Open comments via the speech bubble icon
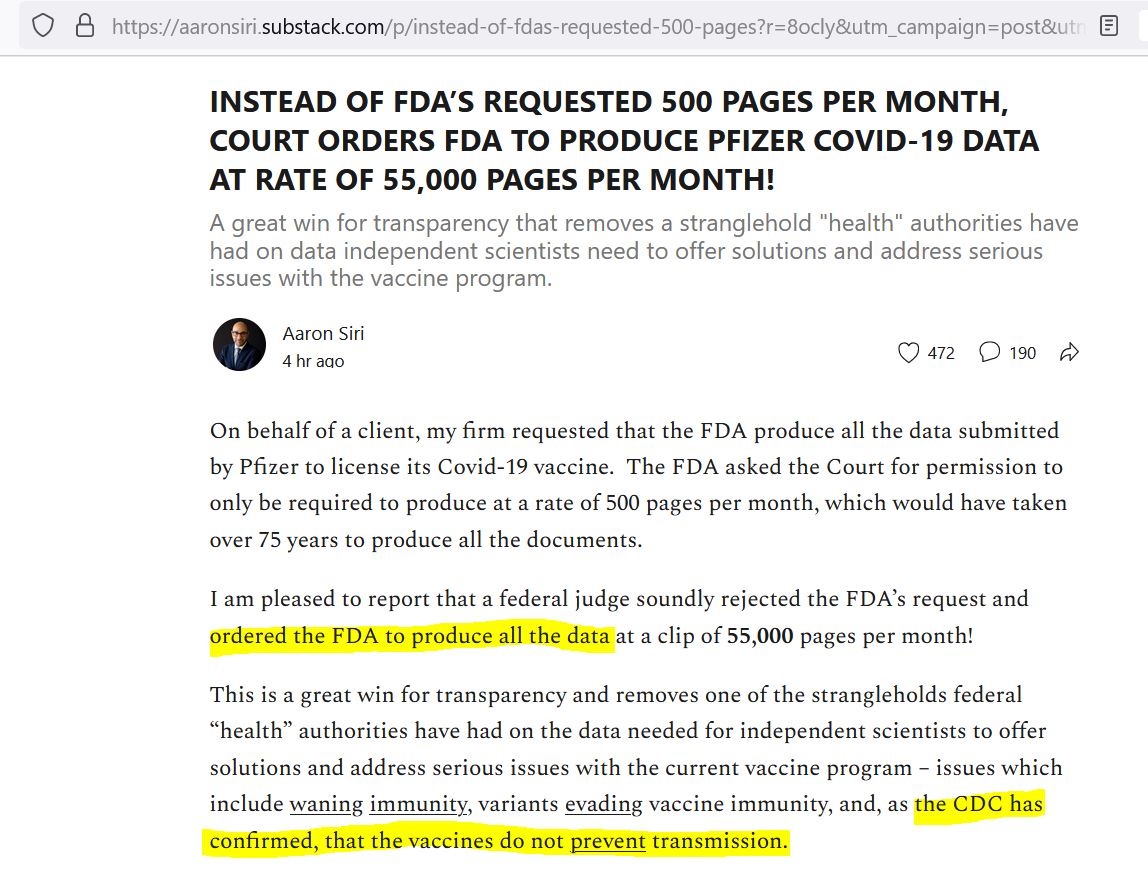 (x=990, y=353)
